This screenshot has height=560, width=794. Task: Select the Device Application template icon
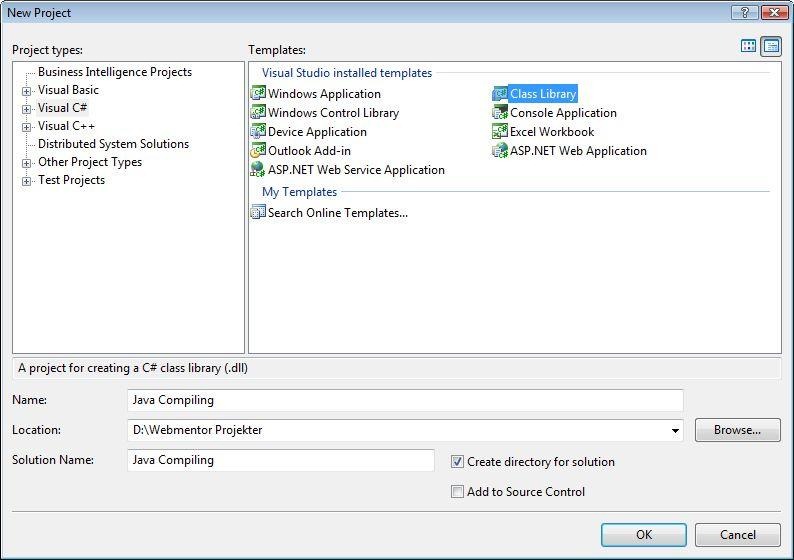click(x=258, y=131)
